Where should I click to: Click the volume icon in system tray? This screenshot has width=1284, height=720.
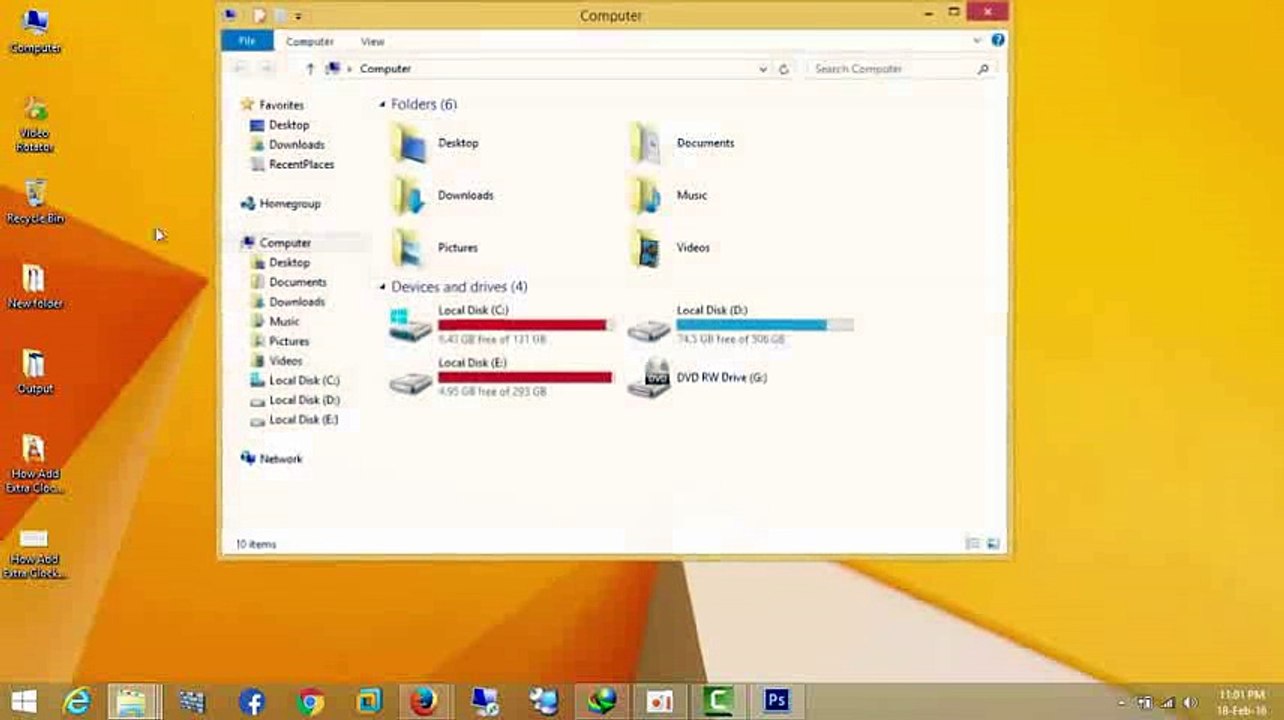pos(1190,702)
